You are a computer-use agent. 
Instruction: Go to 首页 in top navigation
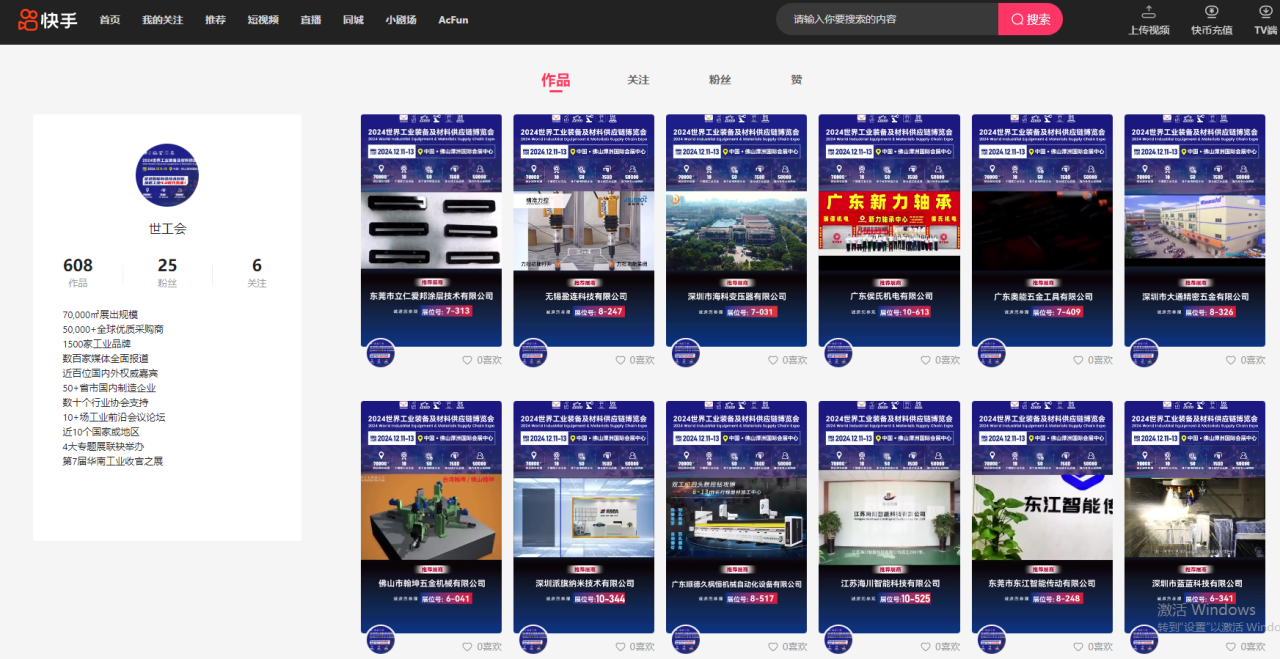tap(110, 20)
